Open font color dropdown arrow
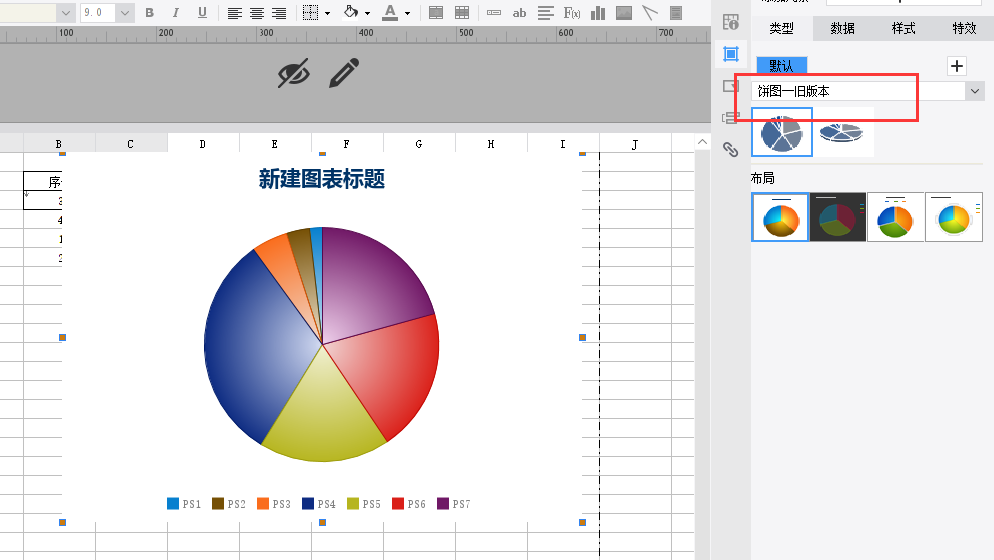Viewport: 994px width, 560px height. coord(407,13)
